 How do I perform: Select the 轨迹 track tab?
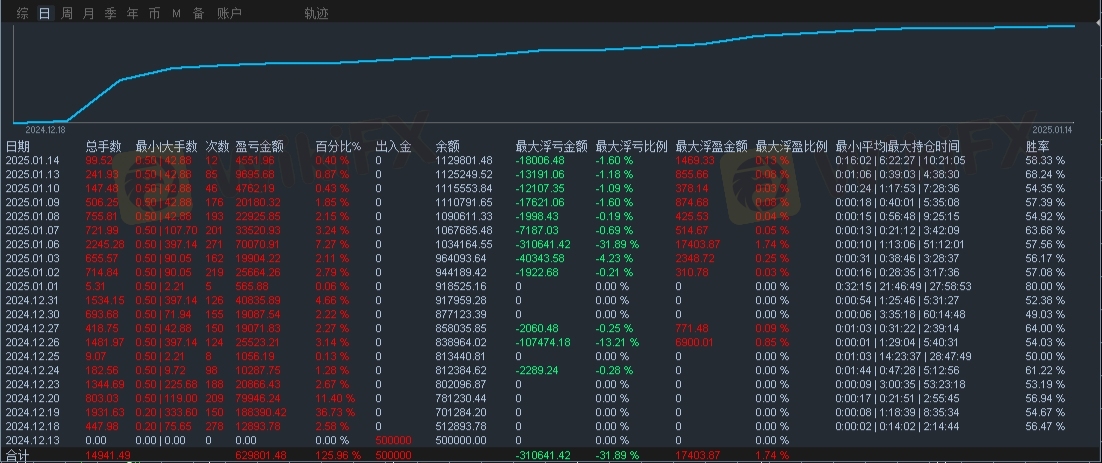316,13
